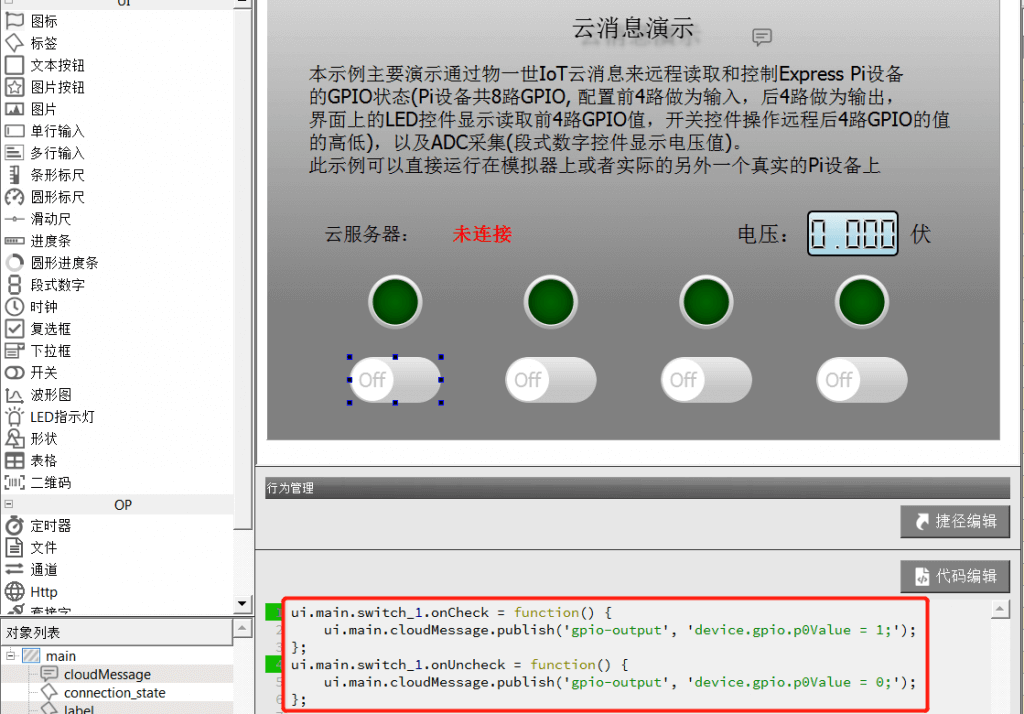Click the 云服务器 label on canvas
1024x714 pixels.
(x=366, y=234)
